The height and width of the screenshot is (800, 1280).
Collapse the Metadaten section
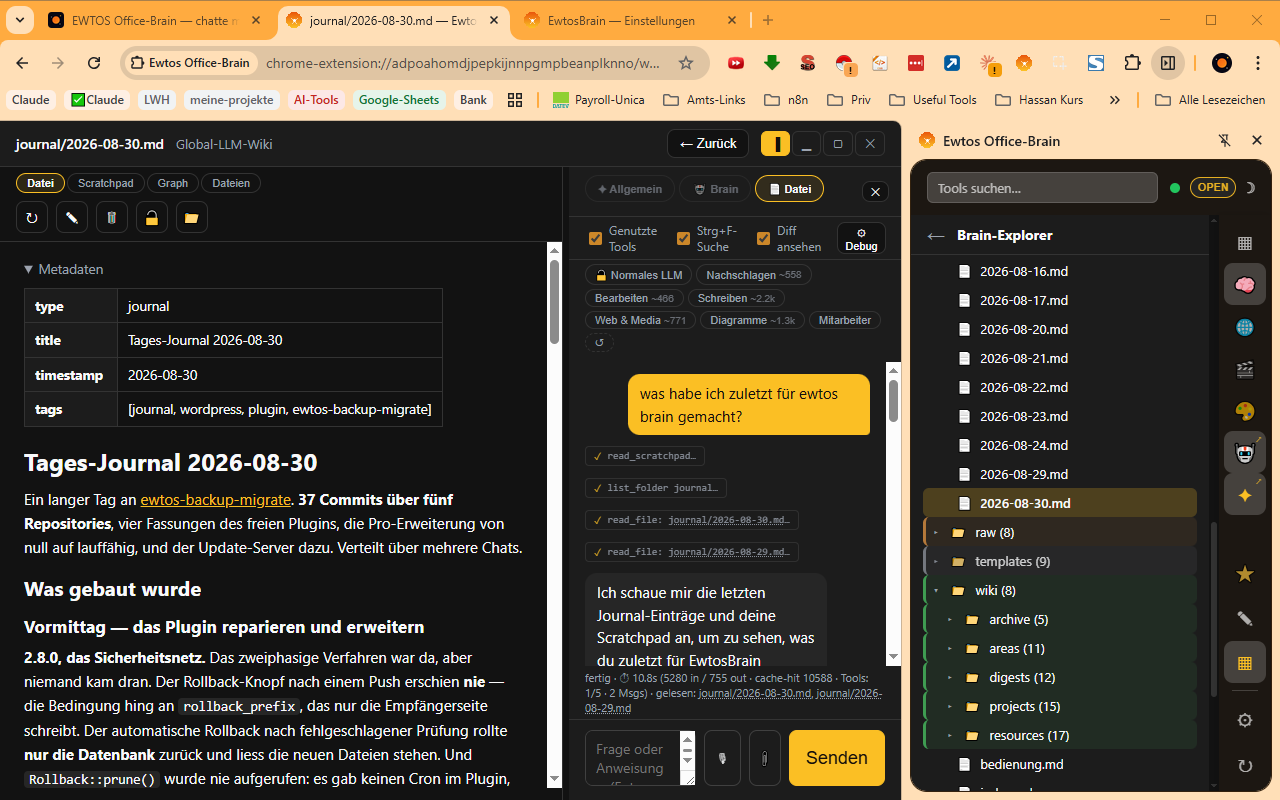(64, 269)
